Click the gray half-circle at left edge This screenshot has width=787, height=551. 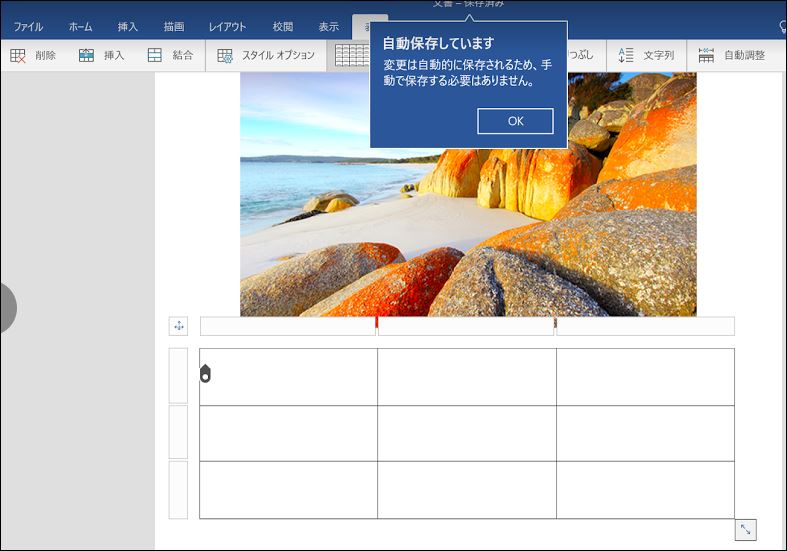coord(9,308)
